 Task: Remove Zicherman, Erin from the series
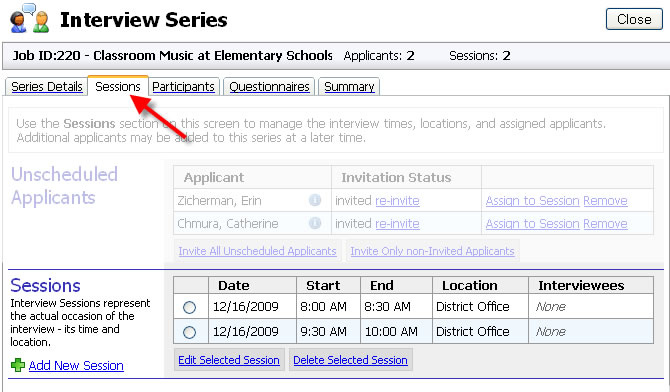(x=605, y=200)
